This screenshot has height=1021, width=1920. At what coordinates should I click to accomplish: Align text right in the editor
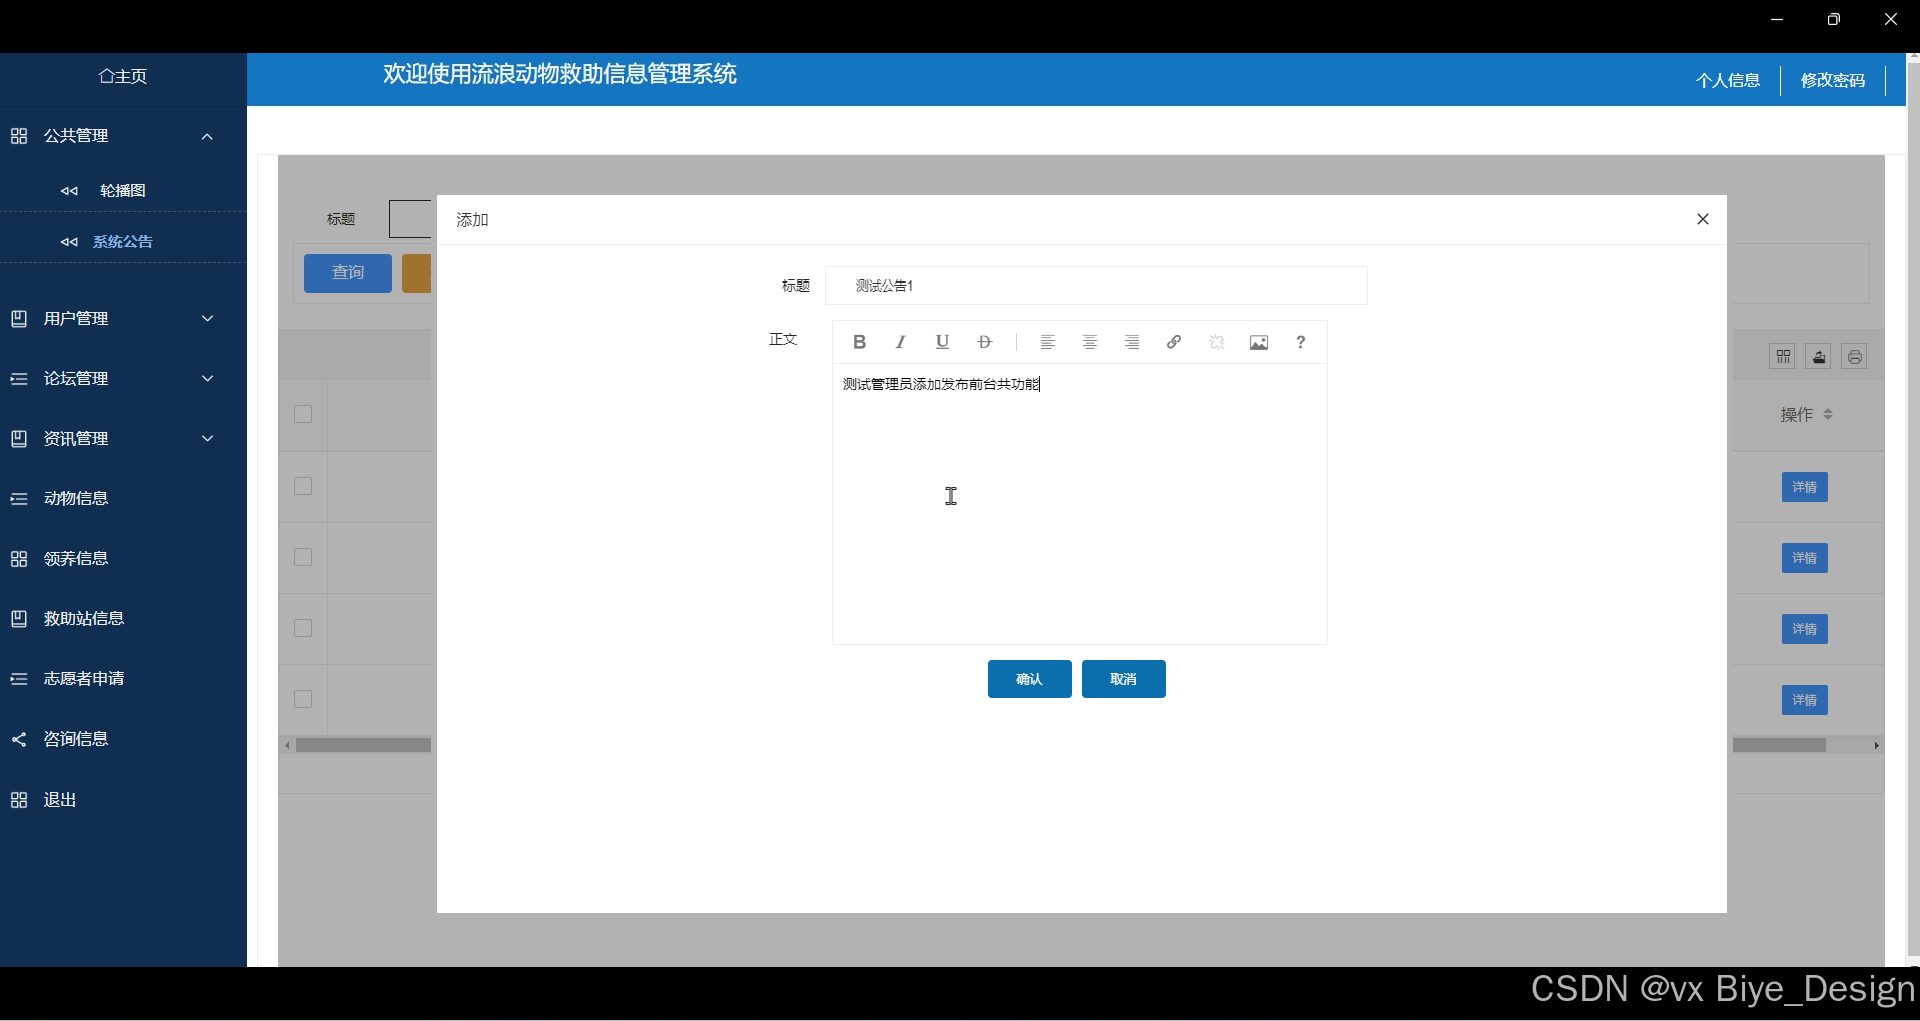[1132, 342]
